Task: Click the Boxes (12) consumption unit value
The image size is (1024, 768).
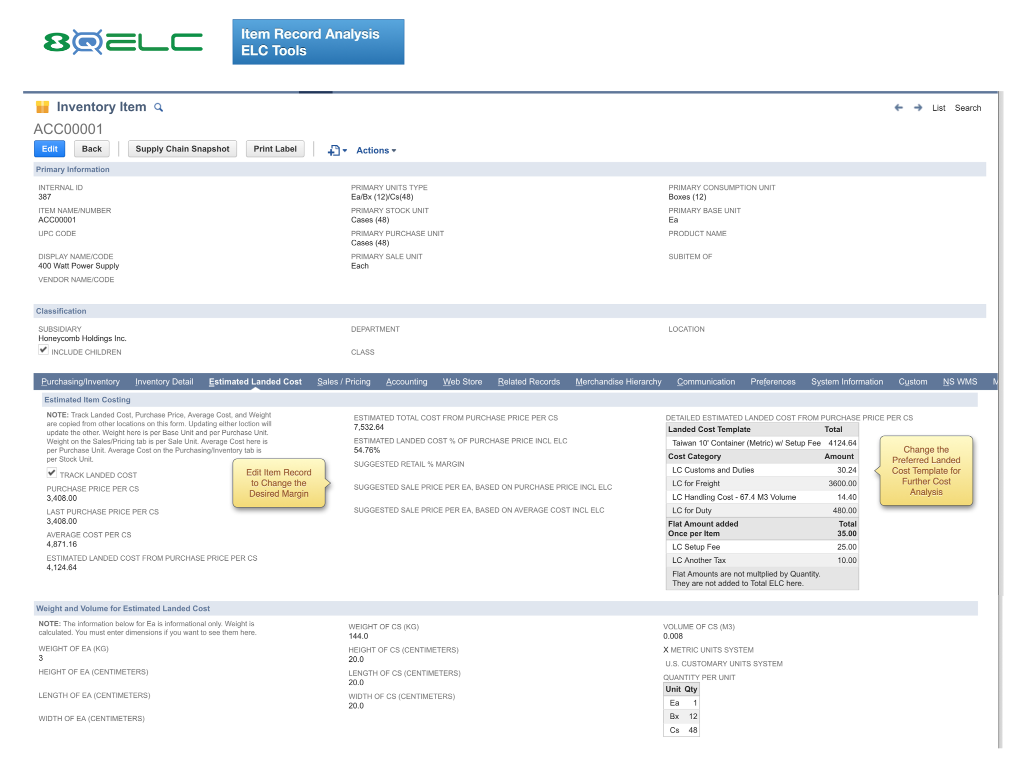Action: (x=687, y=197)
